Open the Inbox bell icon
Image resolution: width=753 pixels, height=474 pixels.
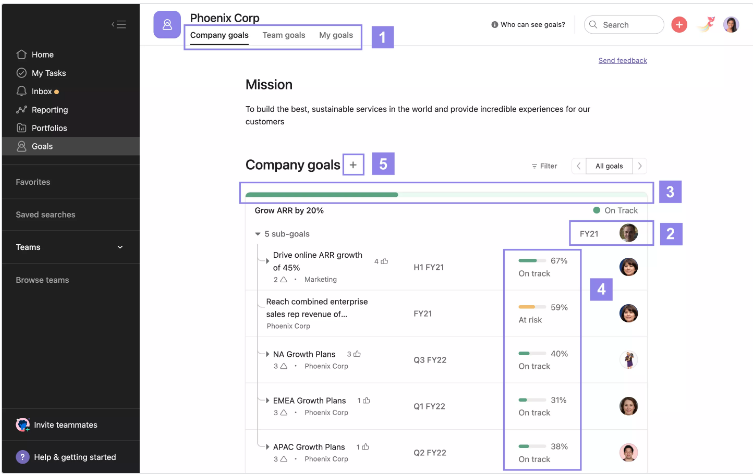coord(22,91)
